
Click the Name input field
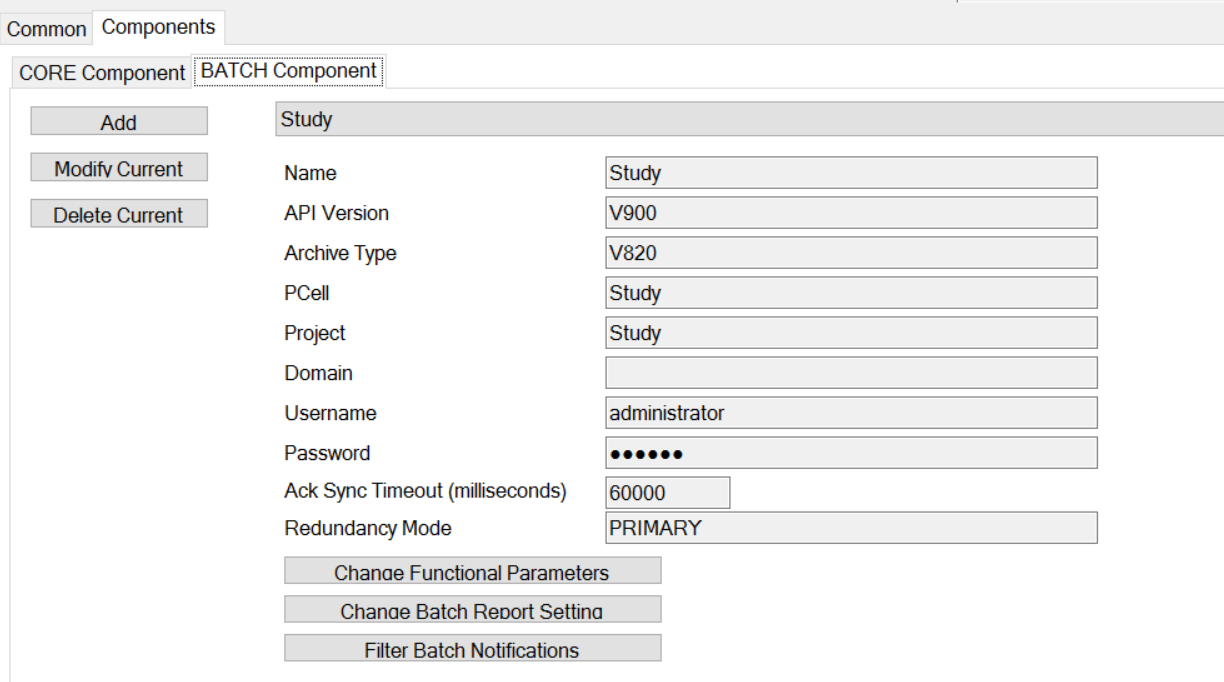[851, 173]
